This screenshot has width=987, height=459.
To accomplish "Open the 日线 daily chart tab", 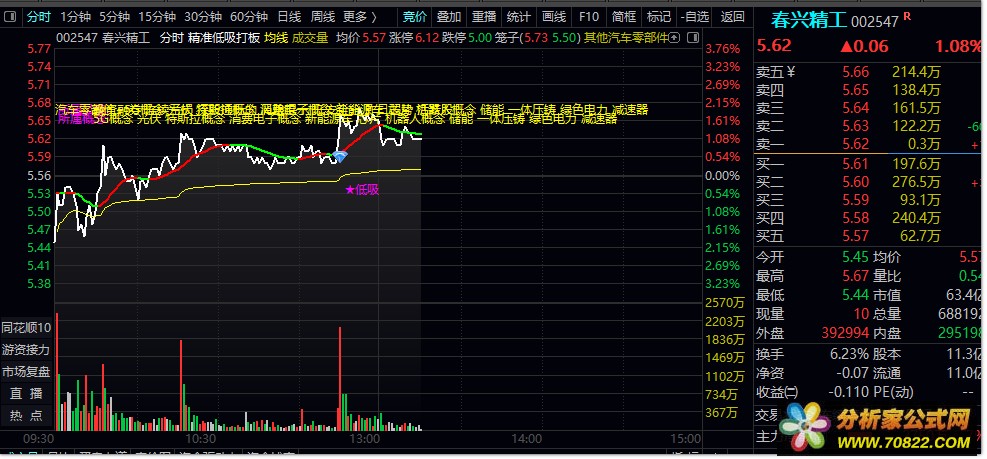I will 289,17.
